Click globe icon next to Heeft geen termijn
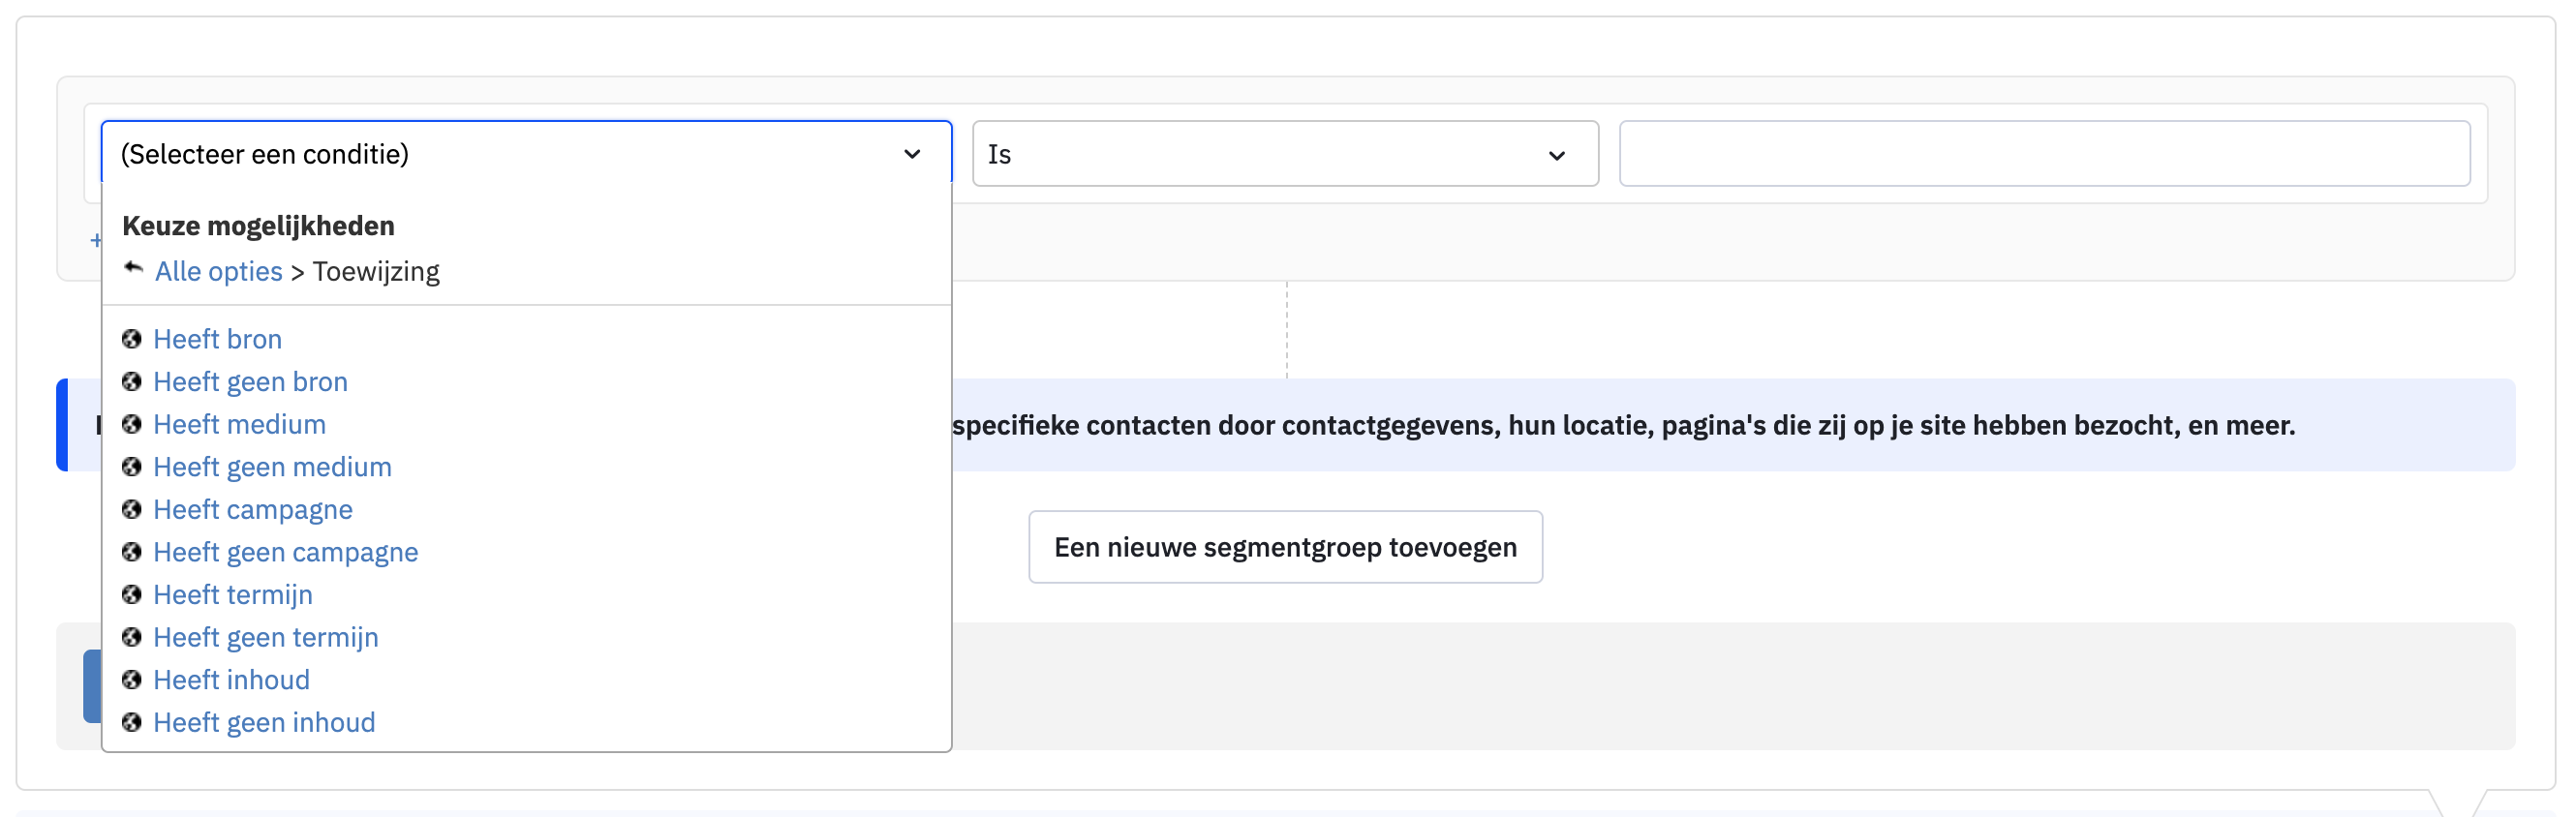The width and height of the screenshot is (2576, 817). (x=132, y=637)
